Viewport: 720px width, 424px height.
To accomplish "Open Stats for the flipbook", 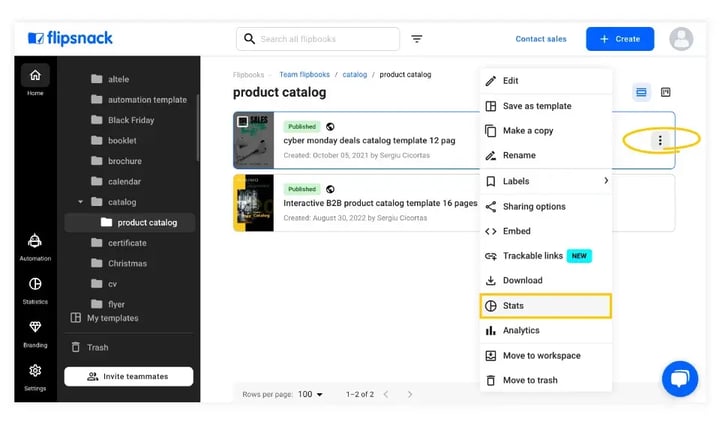I will pos(546,306).
